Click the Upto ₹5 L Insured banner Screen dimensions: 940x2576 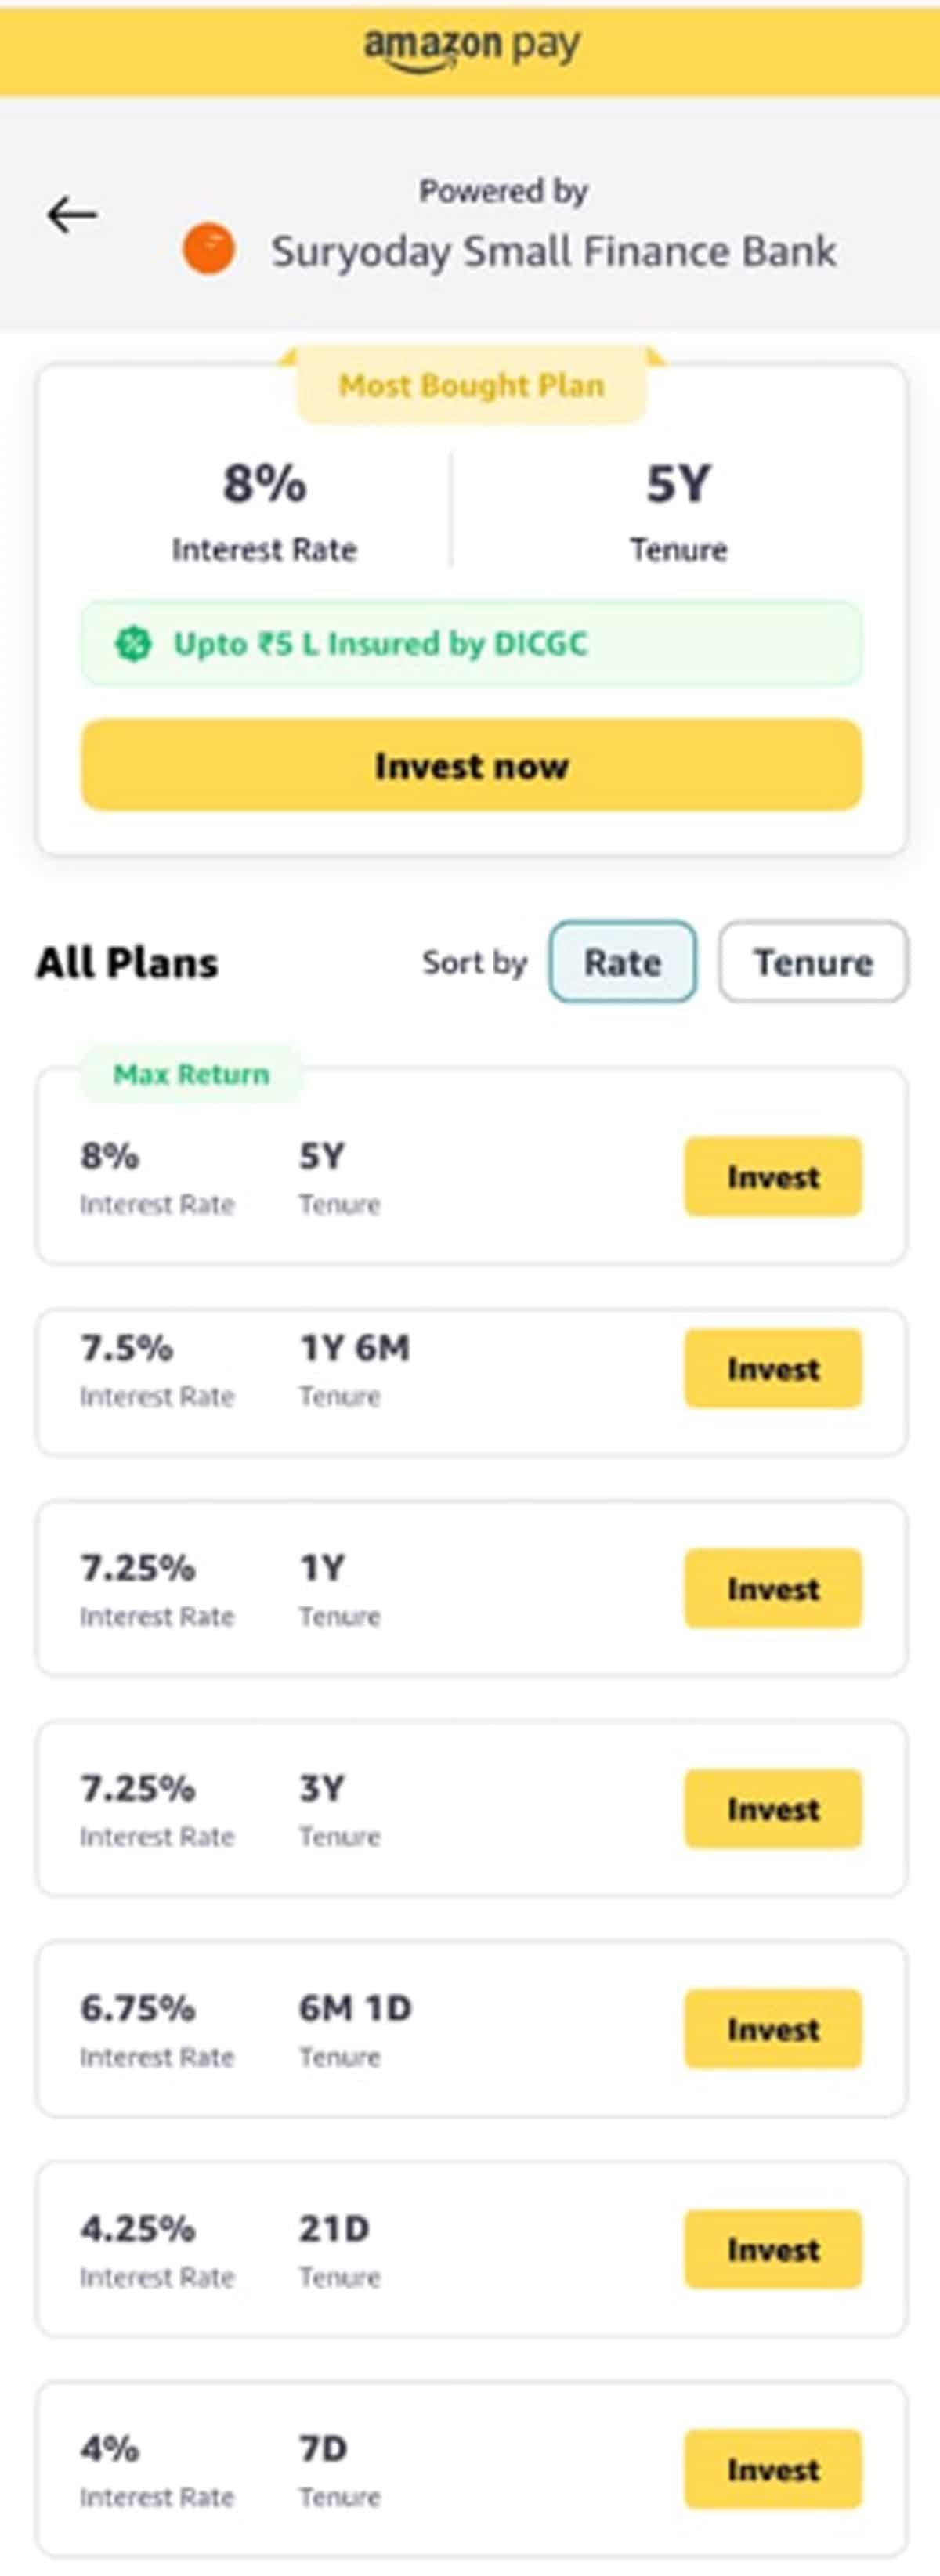click(x=471, y=644)
